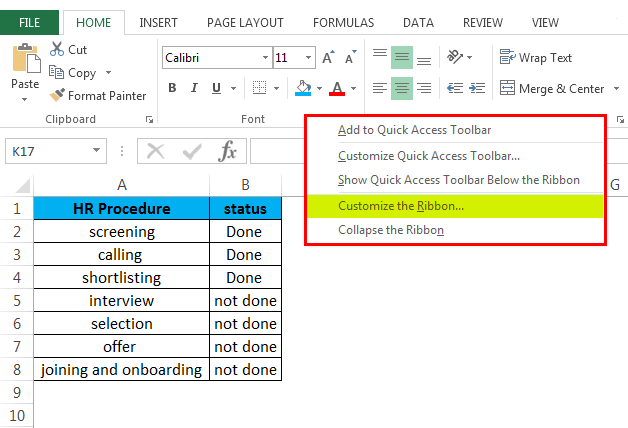Choose Add to Quick Access Toolbar
This screenshot has width=628, height=428.
click(x=455, y=130)
